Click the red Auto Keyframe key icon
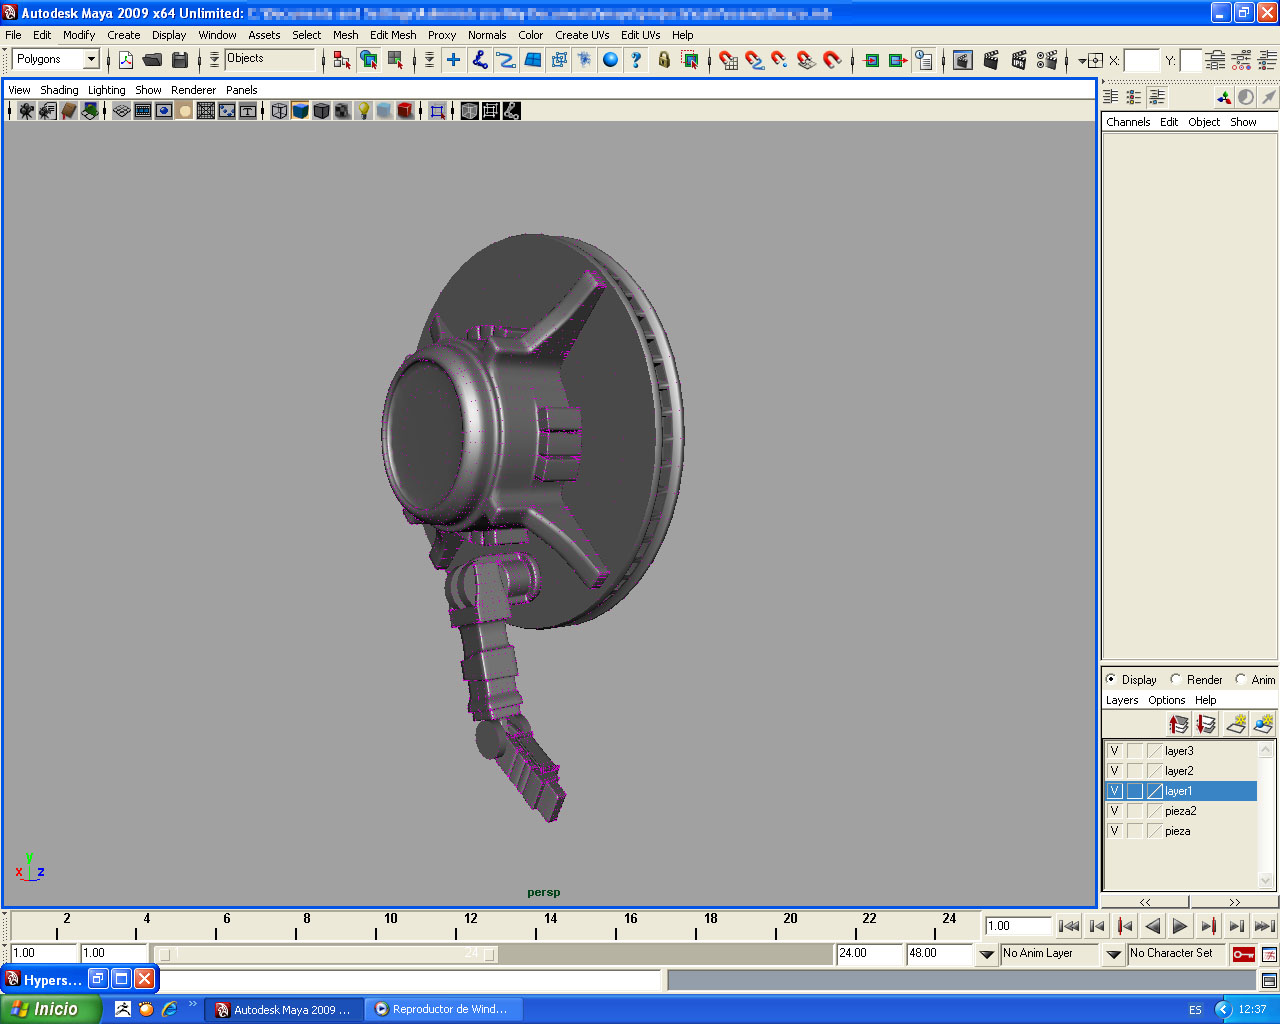 click(1243, 954)
